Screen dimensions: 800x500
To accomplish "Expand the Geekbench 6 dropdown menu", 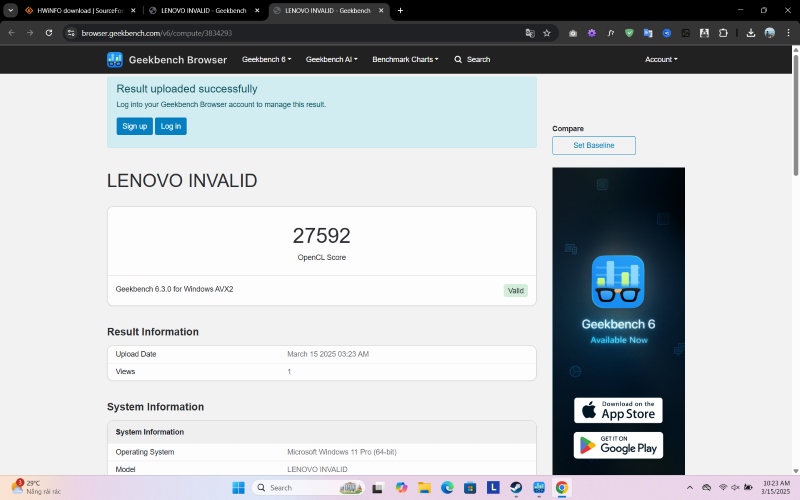I will point(266,59).
